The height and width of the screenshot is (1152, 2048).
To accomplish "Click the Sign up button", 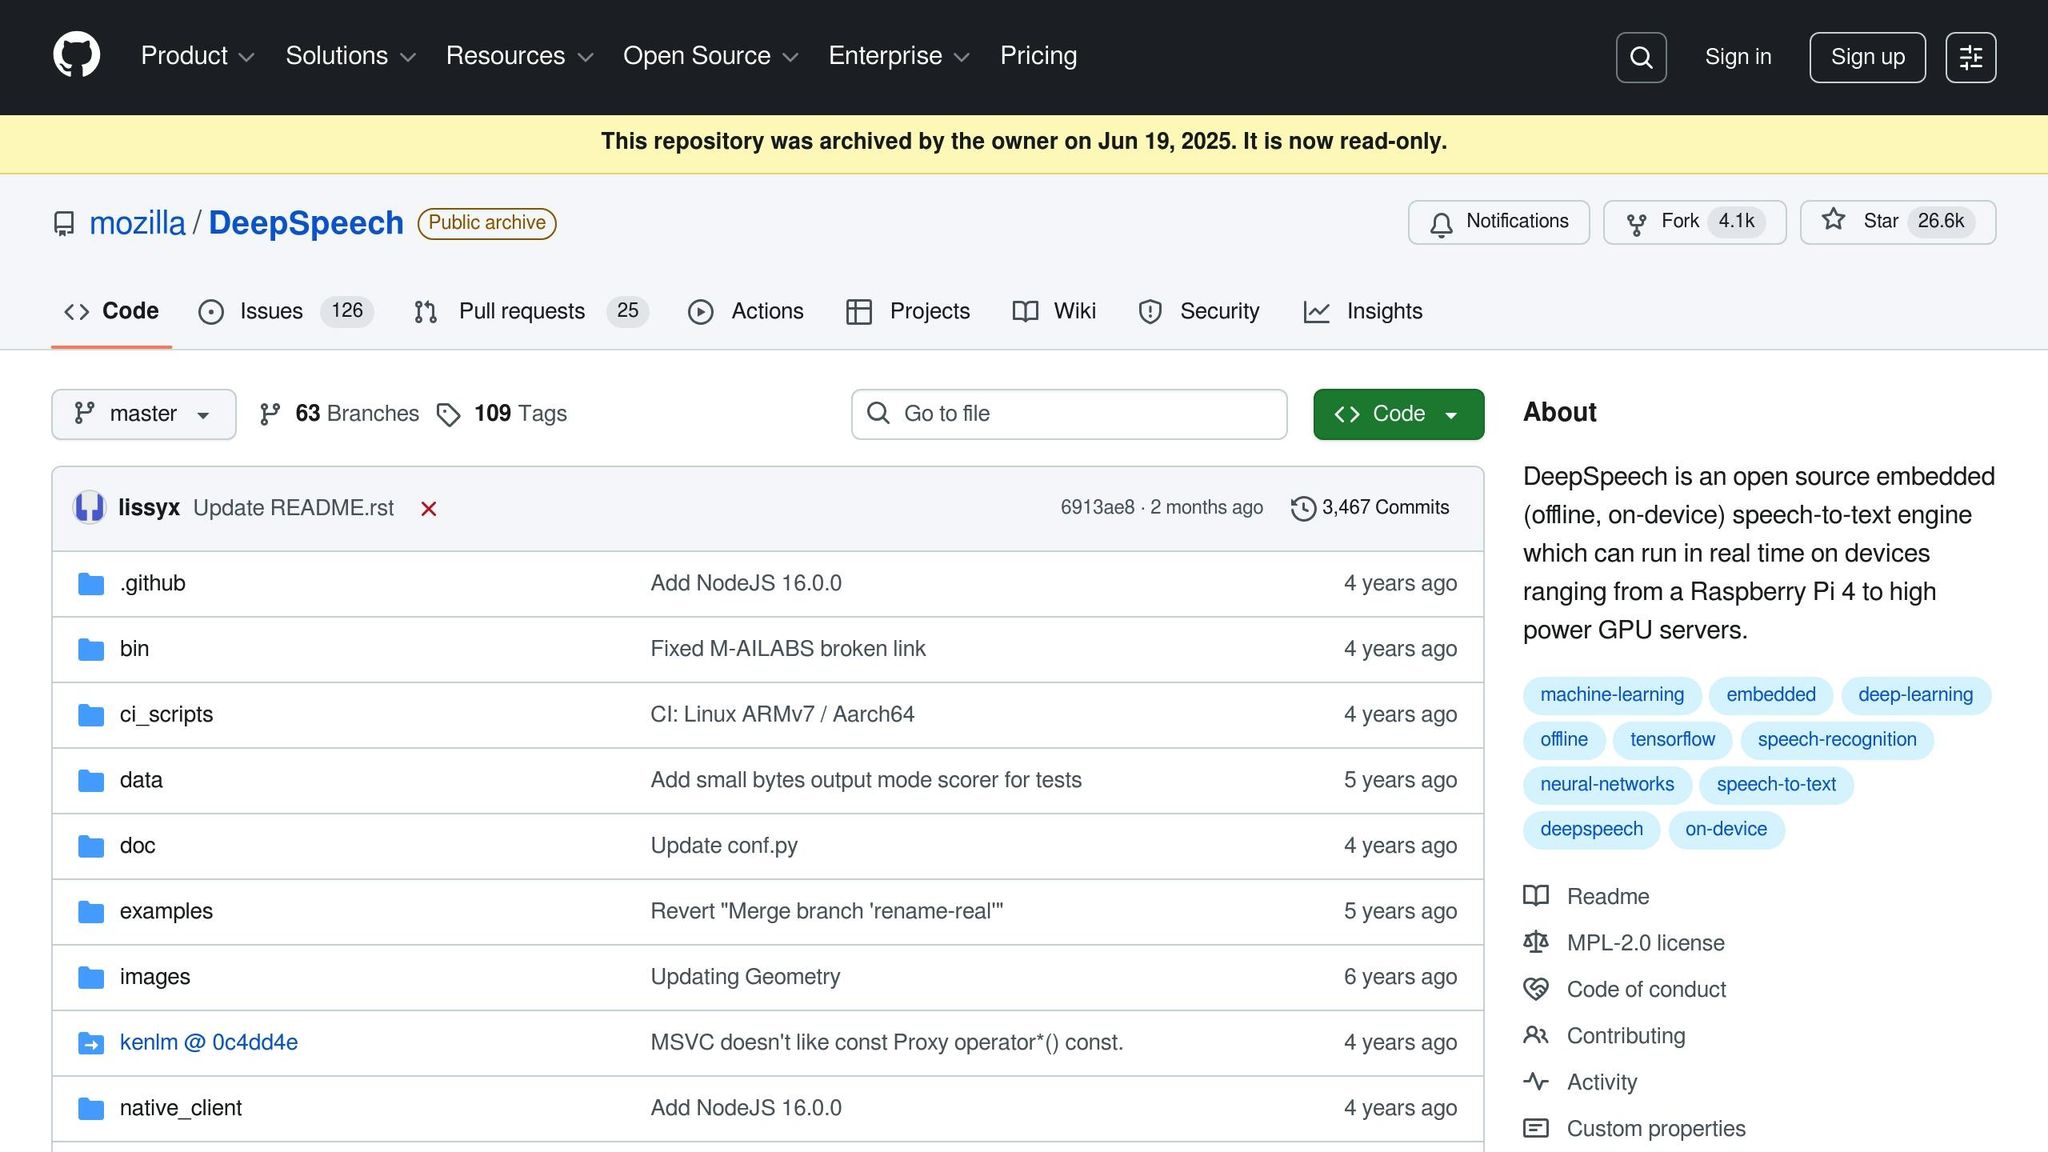I will [1867, 57].
